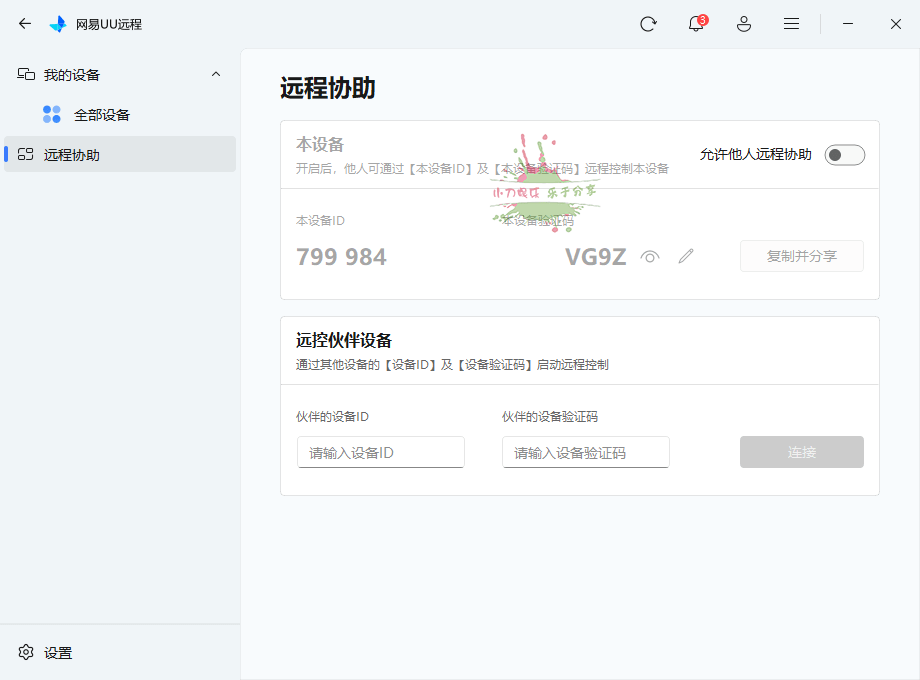This screenshot has width=920, height=680.
Task: Click the 请输入设备ID input field
Action: 380,452
